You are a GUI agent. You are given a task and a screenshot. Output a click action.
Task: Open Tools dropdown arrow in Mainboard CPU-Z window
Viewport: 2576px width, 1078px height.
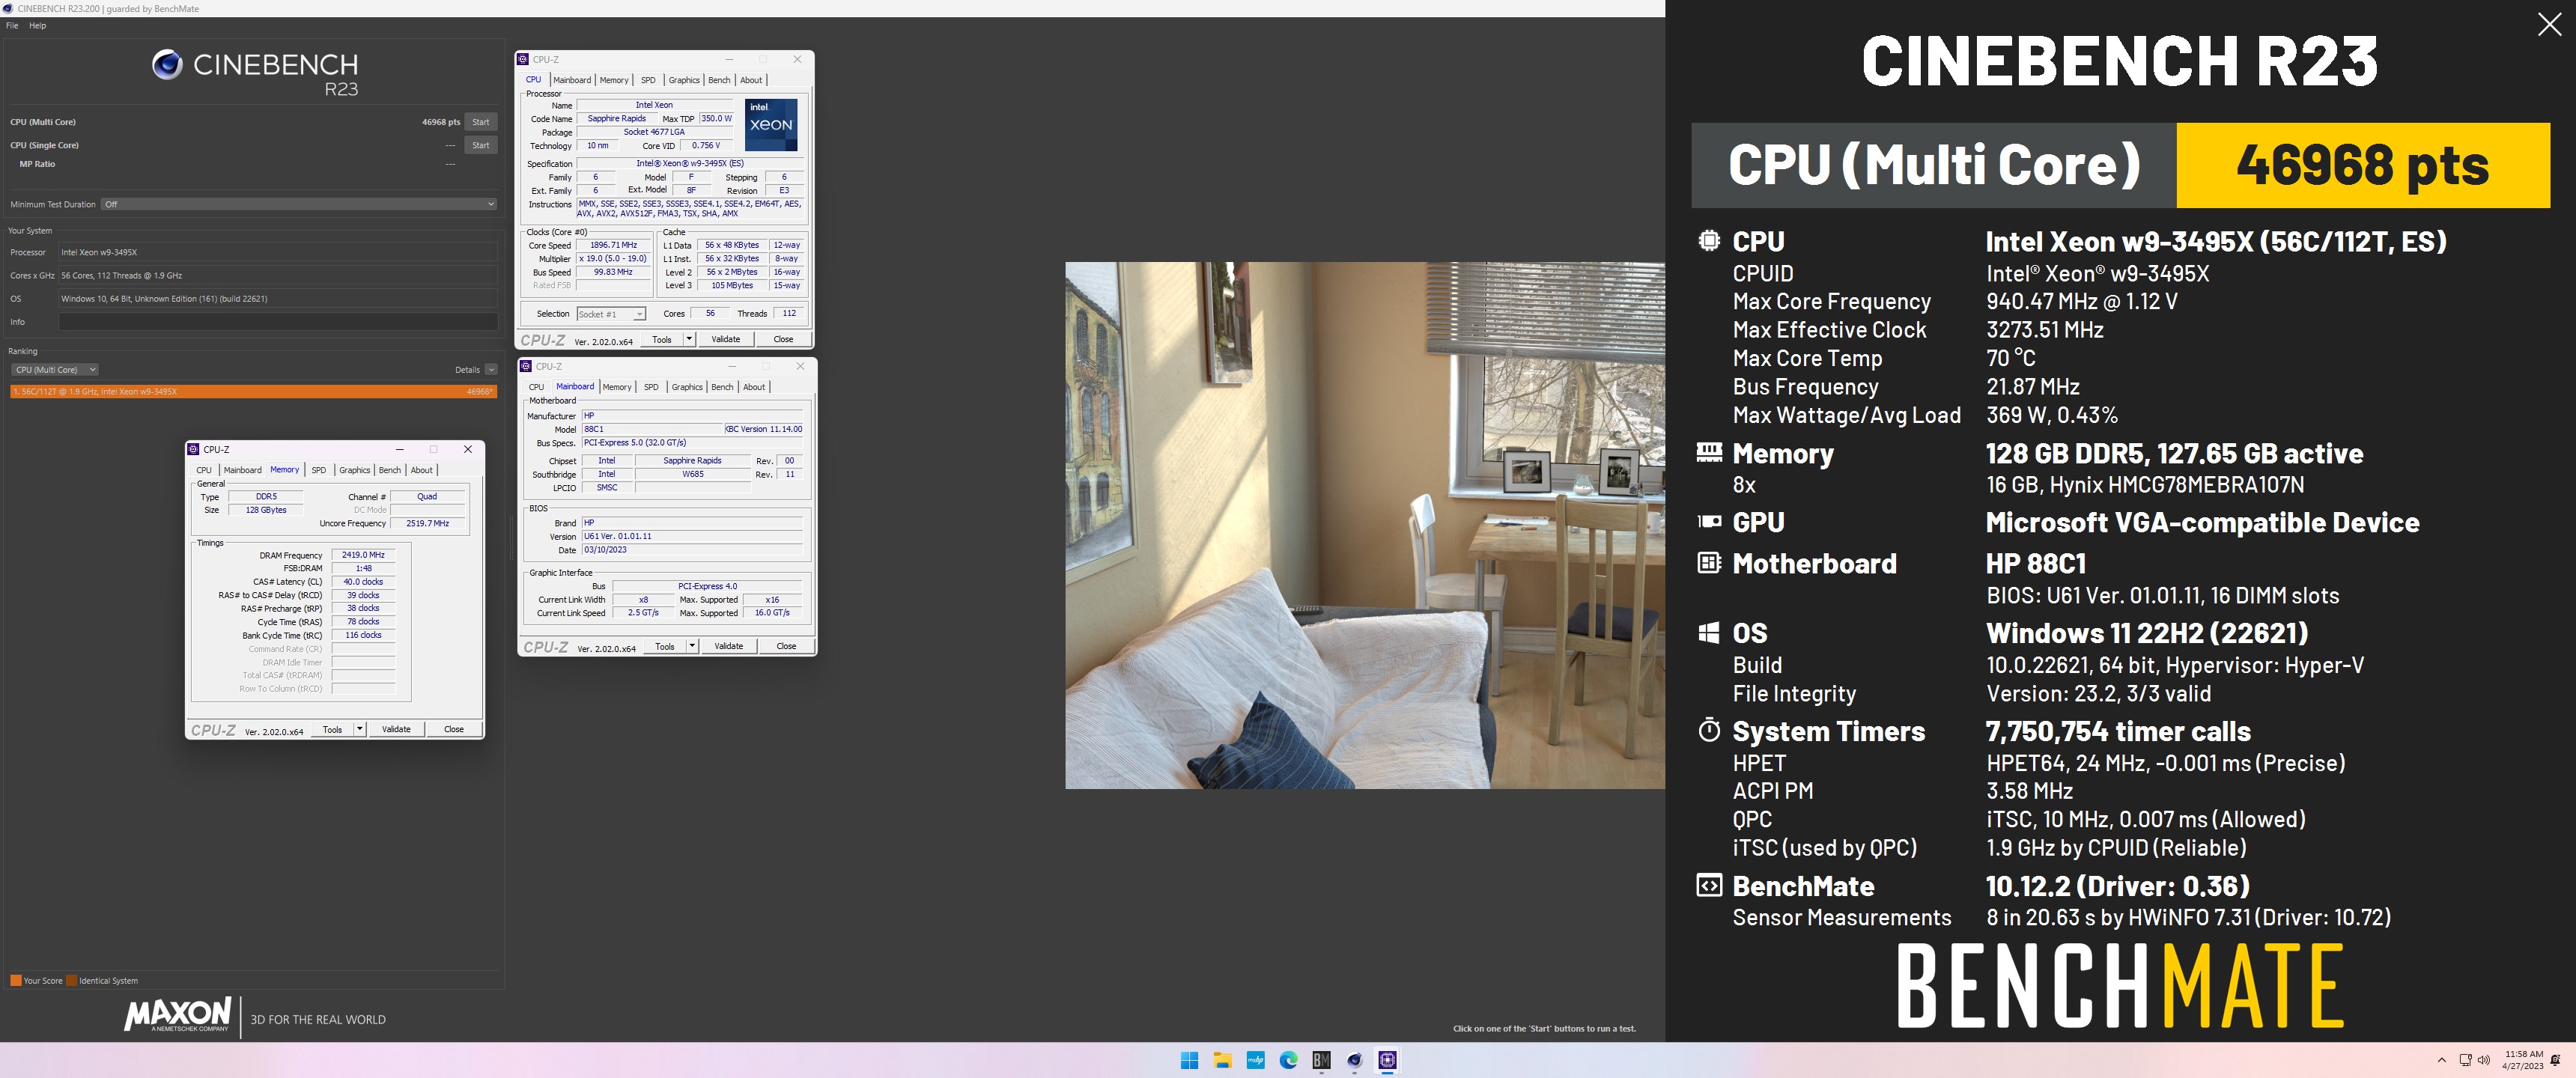pyautogui.click(x=692, y=647)
